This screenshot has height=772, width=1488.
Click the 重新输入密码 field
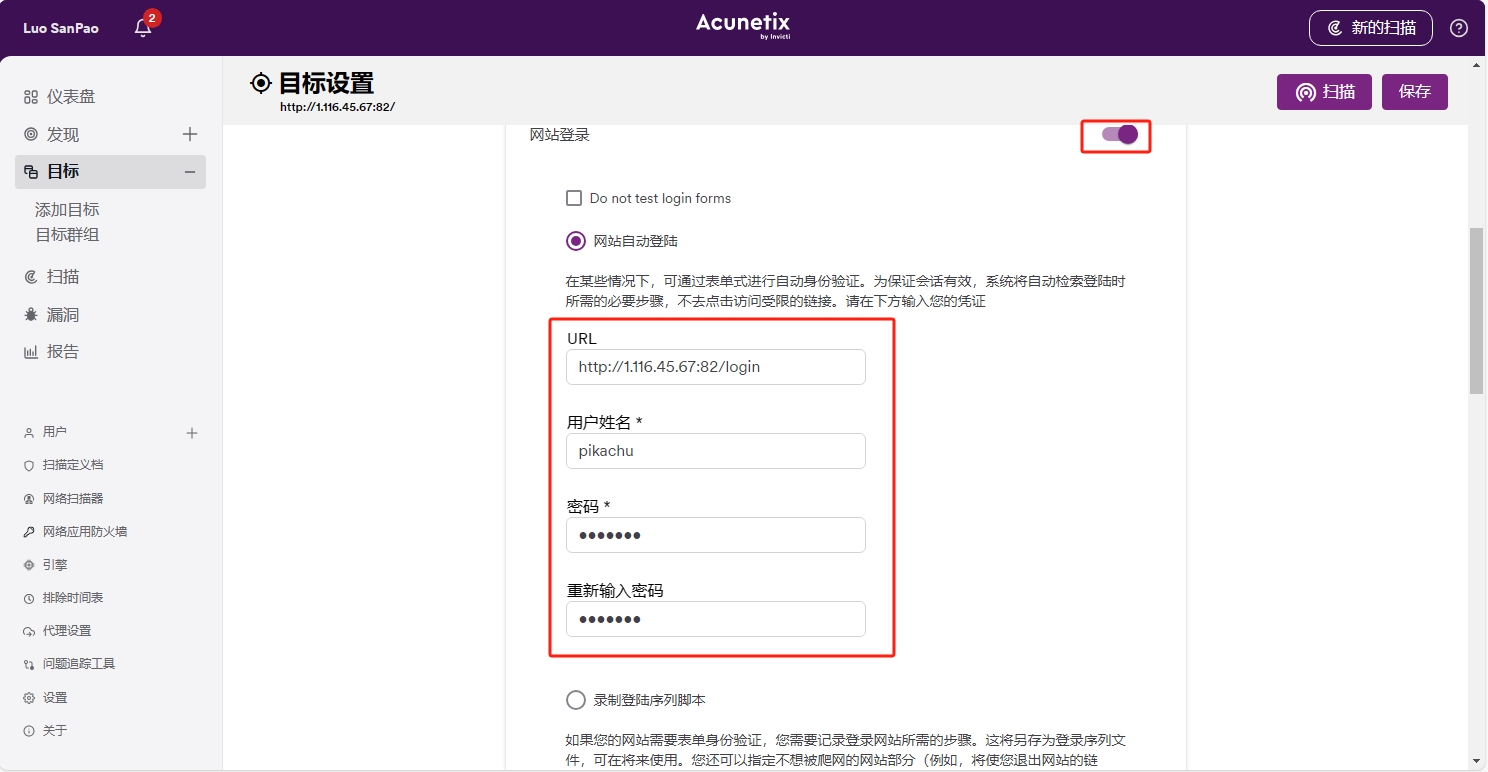click(716, 619)
